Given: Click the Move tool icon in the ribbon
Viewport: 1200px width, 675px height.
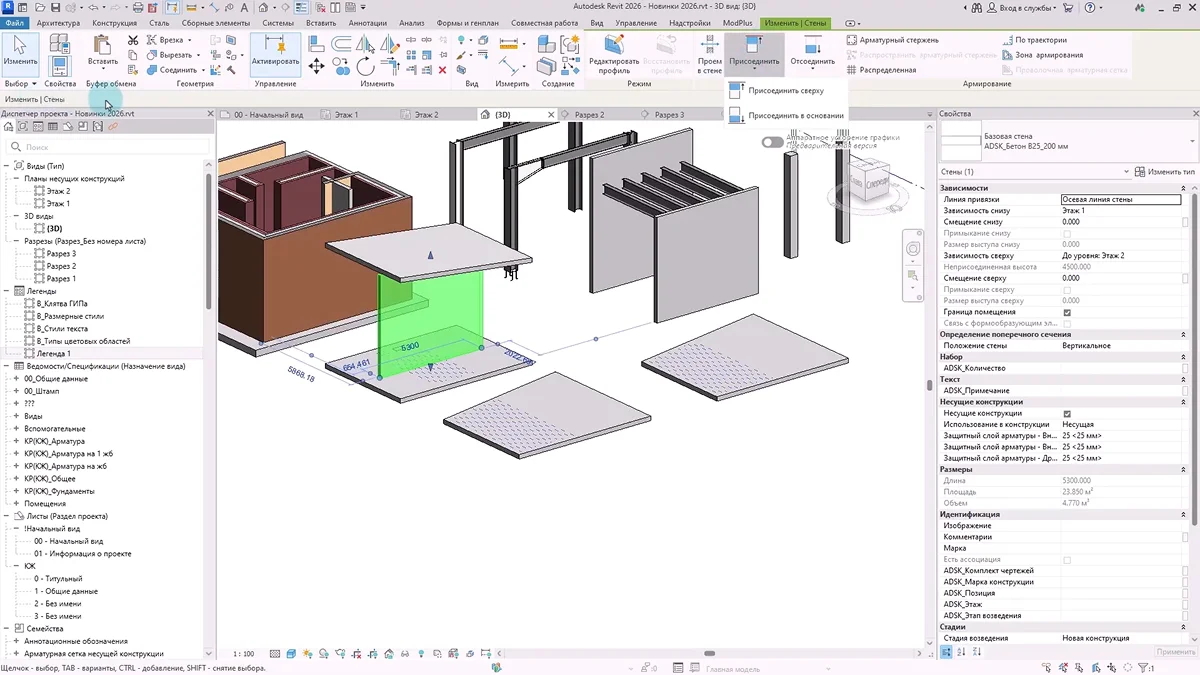Looking at the screenshot, I should click(316, 66).
